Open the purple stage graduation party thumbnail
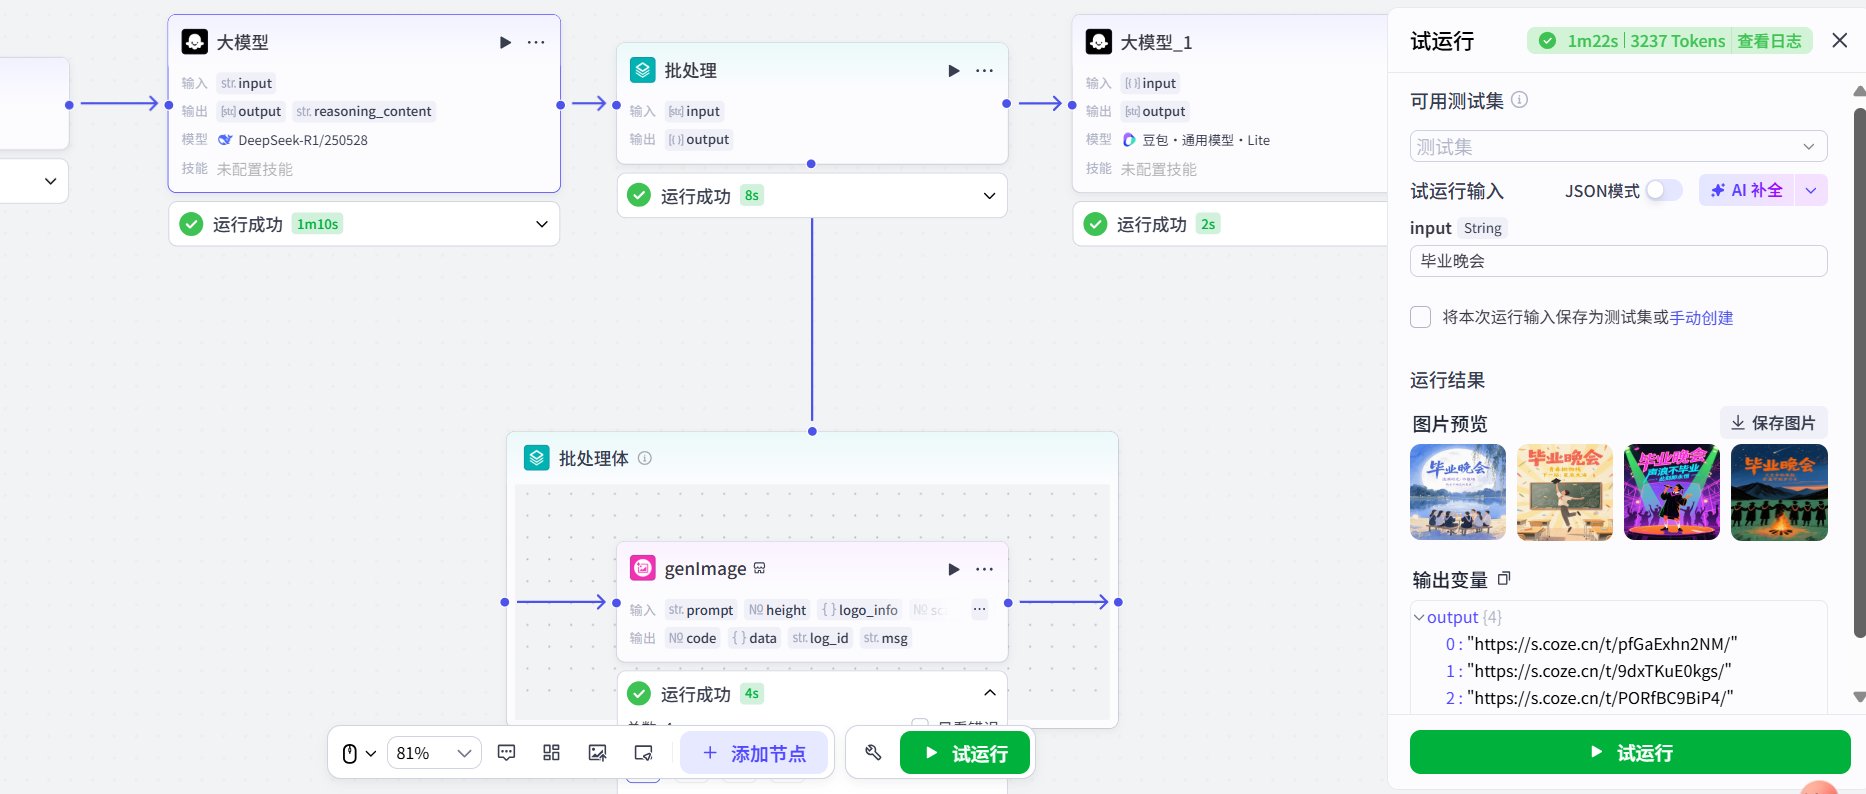Image resolution: width=1866 pixels, height=794 pixels. click(1671, 492)
